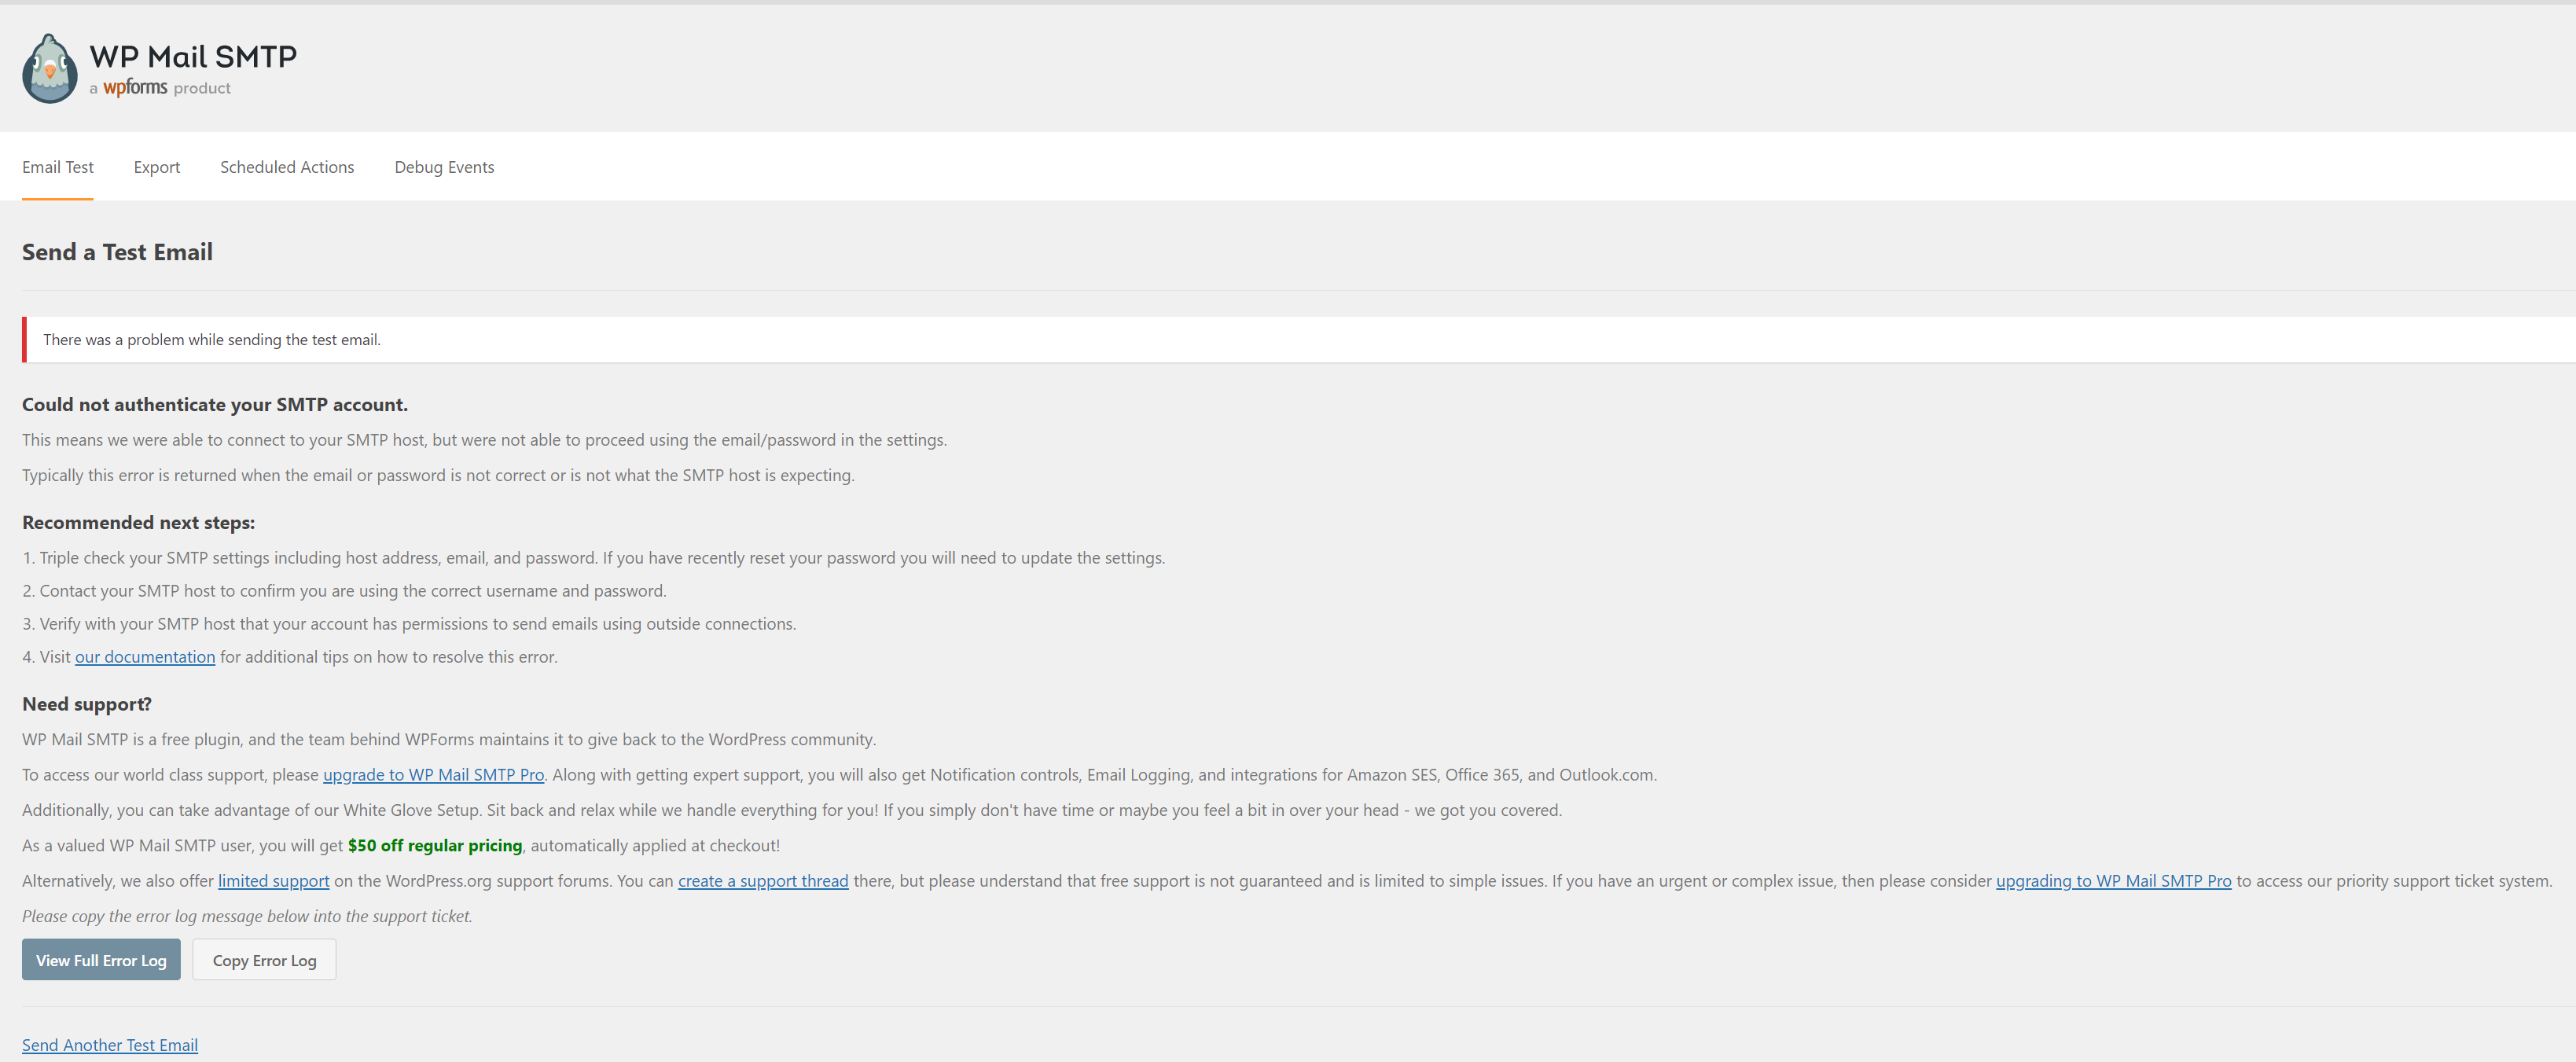2576x1062 pixels.
Task: Click step 2 'Contact your SMTP host' text
Action: [x=344, y=591]
